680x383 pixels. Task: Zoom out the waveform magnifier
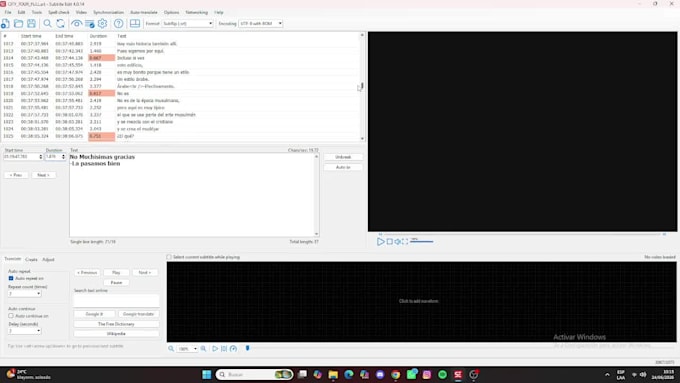pyautogui.click(x=171, y=349)
